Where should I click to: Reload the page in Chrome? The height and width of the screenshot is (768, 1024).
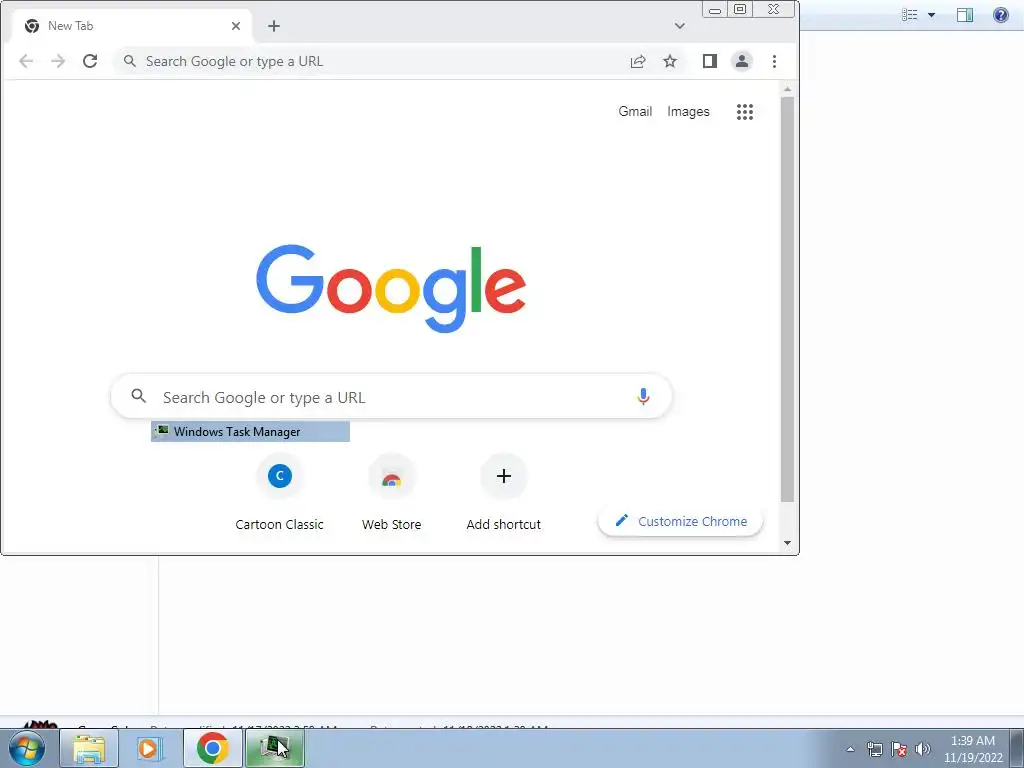[x=90, y=61]
